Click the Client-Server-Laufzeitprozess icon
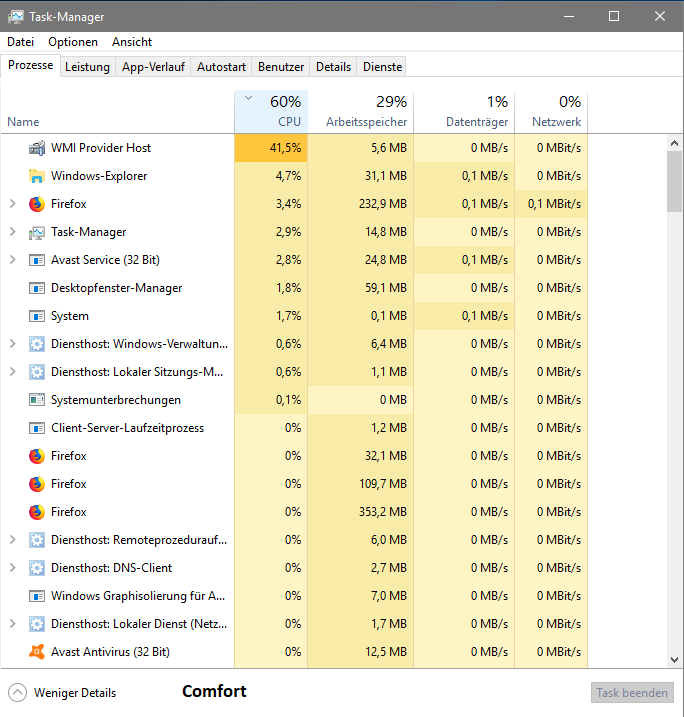The width and height of the screenshot is (684, 717). pyautogui.click(x=37, y=428)
